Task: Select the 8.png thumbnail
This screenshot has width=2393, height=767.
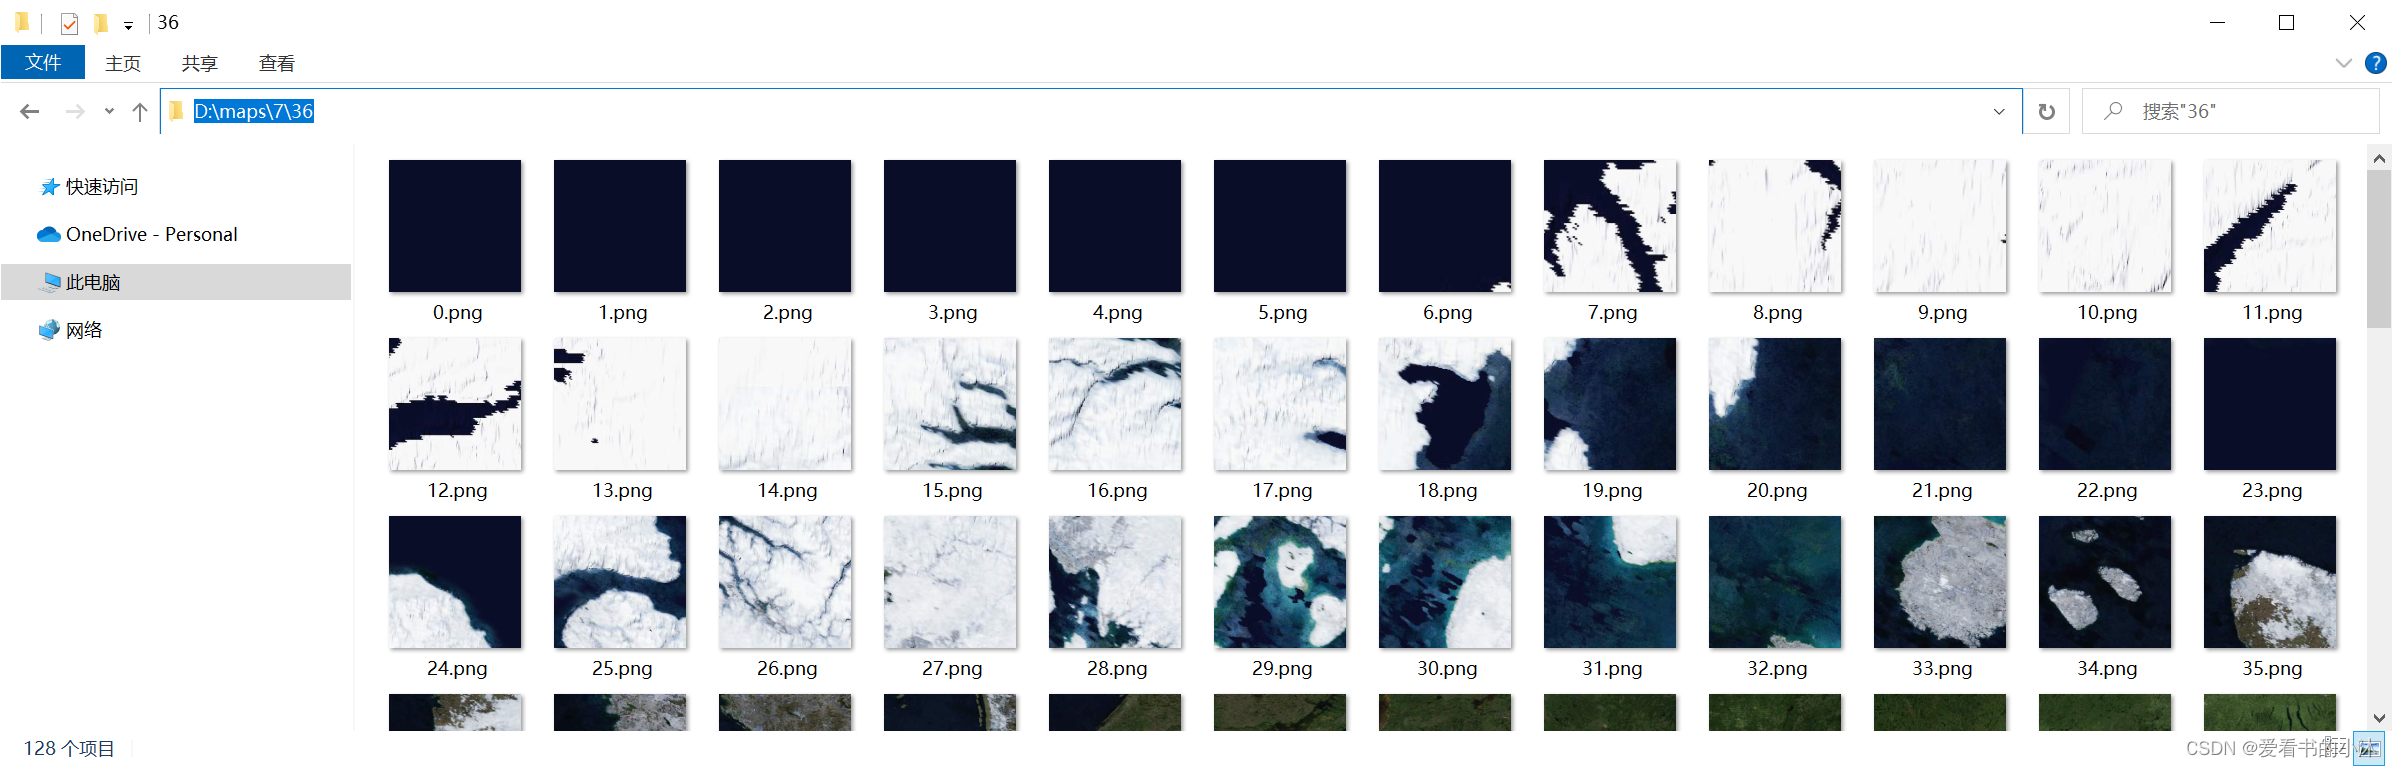Action: (1775, 226)
